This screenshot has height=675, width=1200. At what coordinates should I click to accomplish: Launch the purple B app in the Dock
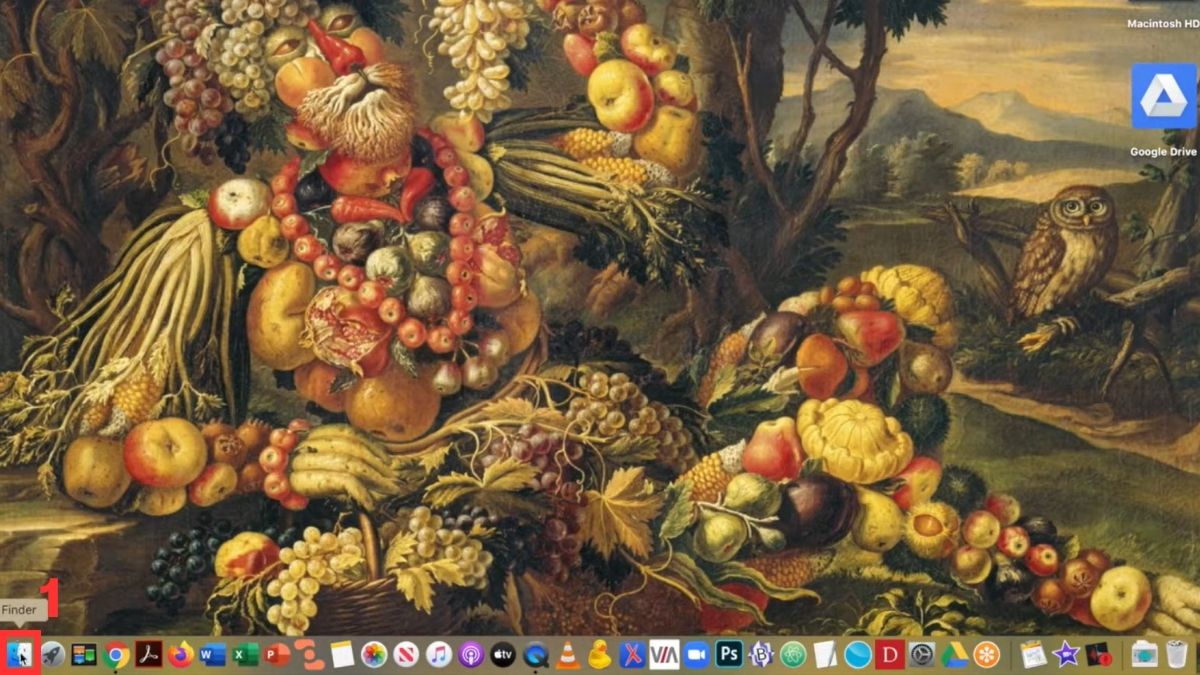pyautogui.click(x=760, y=655)
